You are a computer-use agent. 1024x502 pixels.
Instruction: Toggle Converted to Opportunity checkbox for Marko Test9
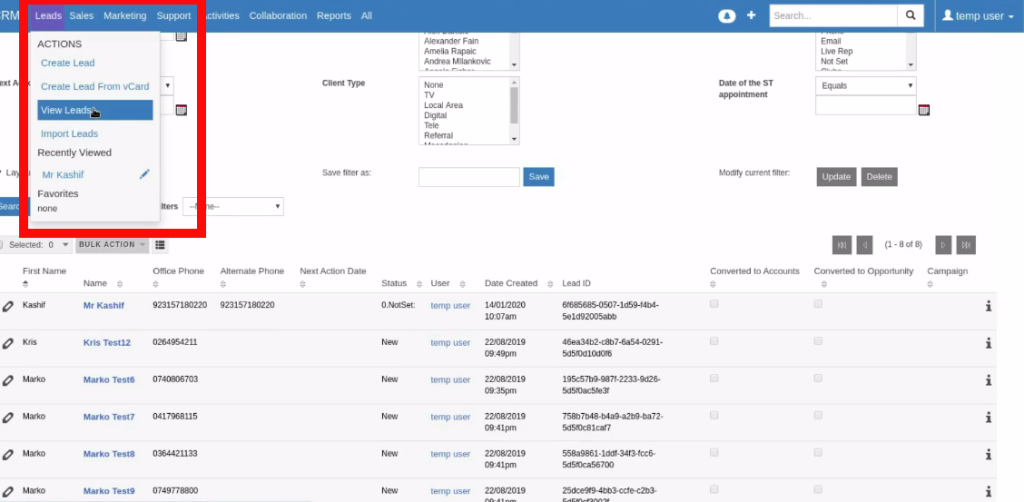(x=818, y=489)
